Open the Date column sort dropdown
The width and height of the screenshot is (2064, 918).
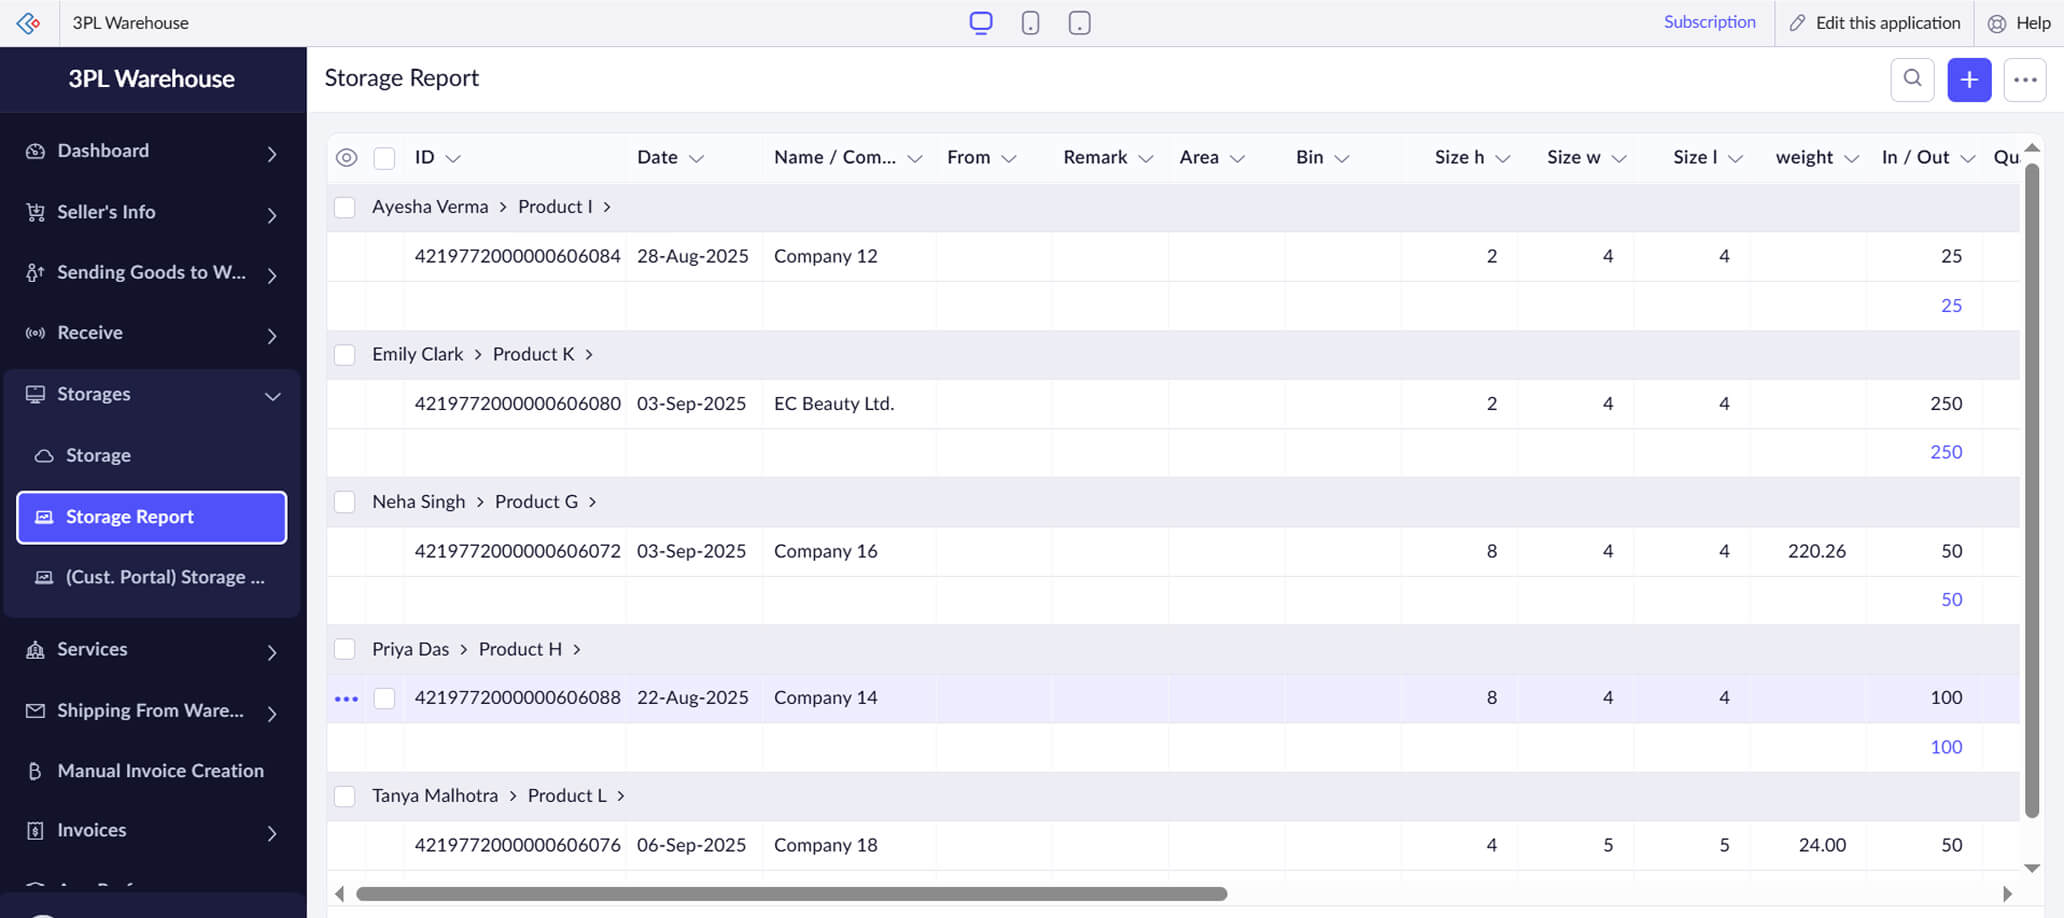(x=697, y=159)
